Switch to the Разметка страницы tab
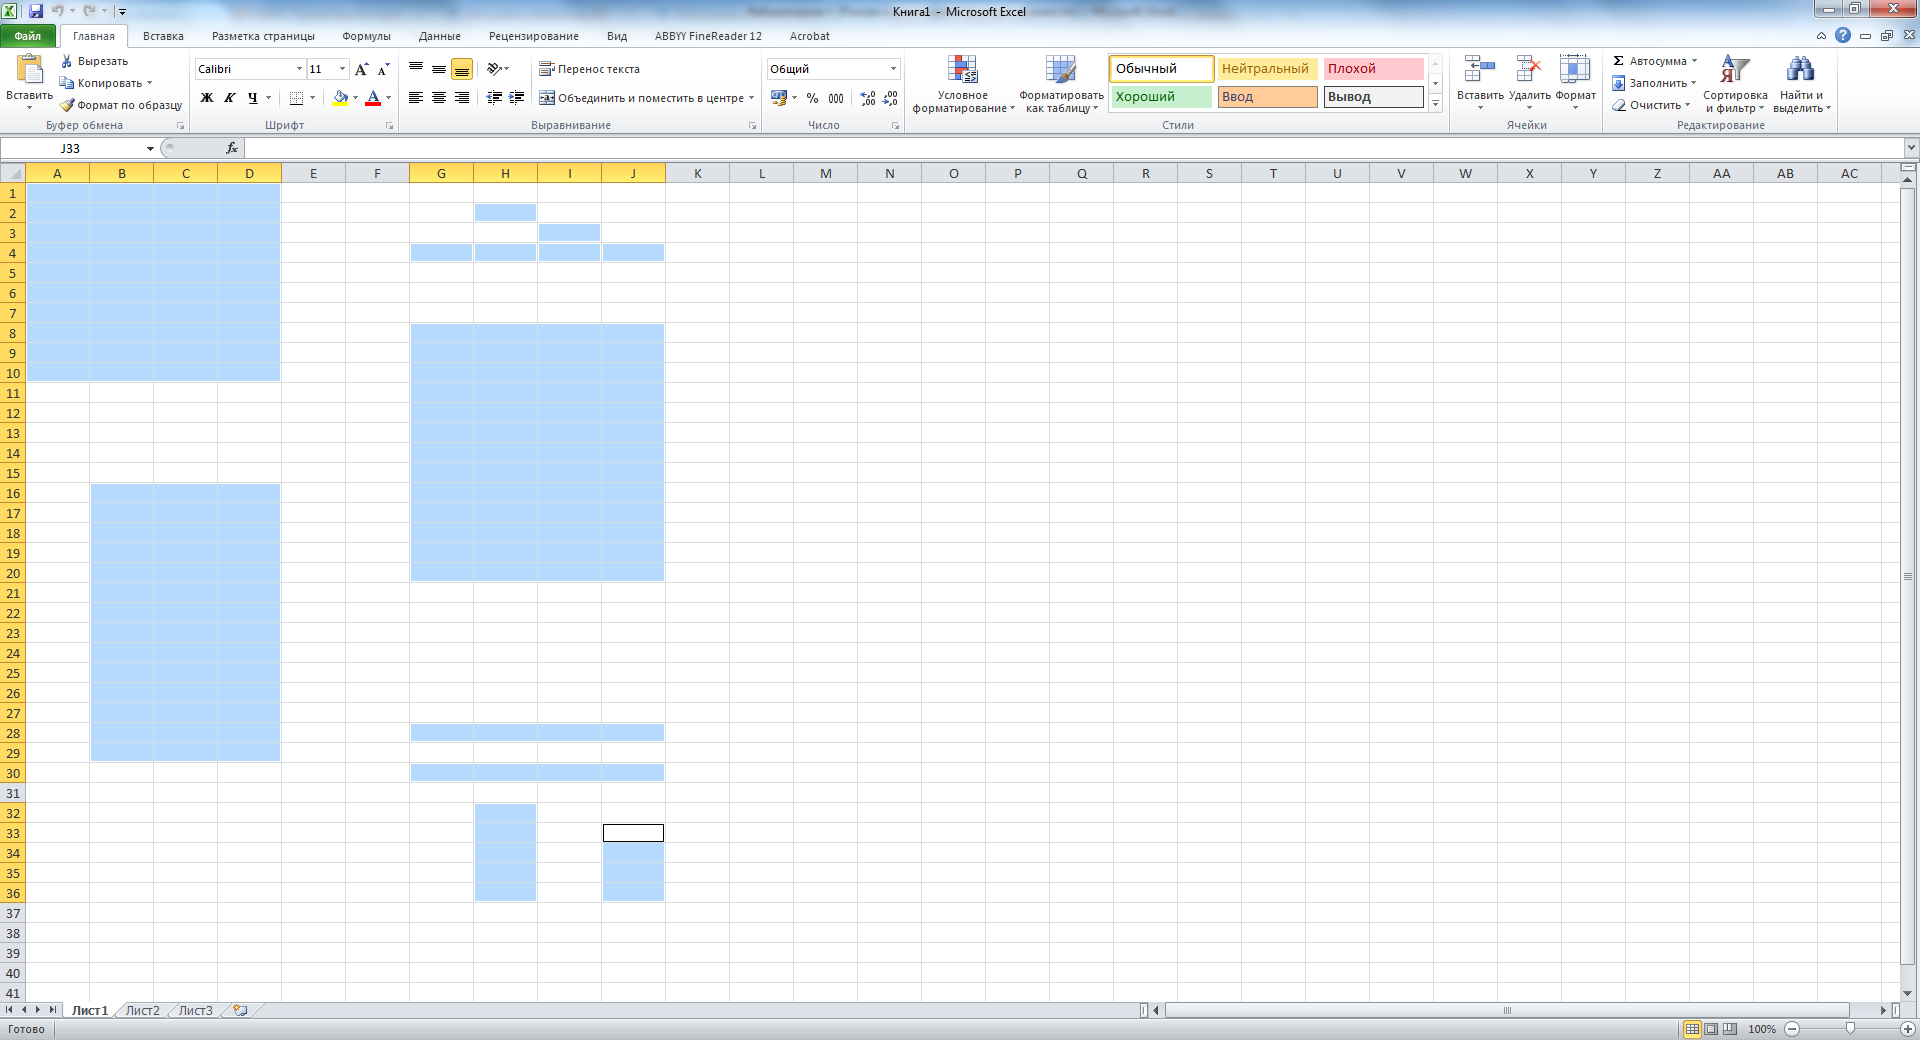This screenshot has height=1040, width=1920. tap(263, 36)
